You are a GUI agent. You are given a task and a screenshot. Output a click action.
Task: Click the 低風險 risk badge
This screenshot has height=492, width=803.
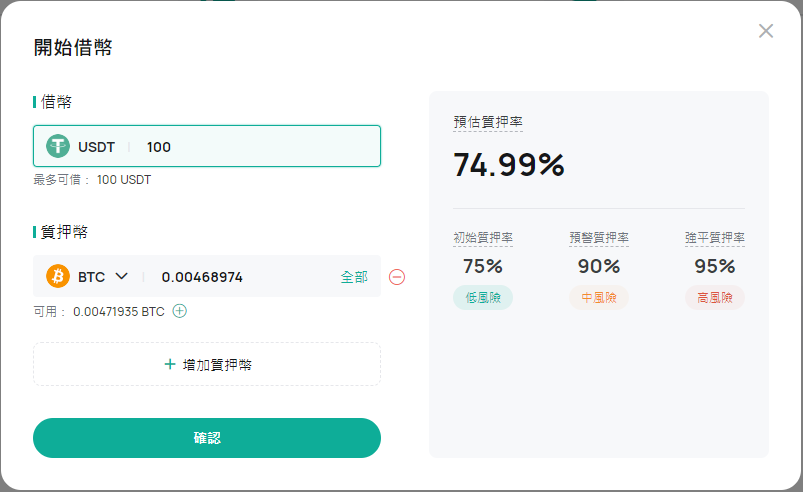click(x=483, y=297)
